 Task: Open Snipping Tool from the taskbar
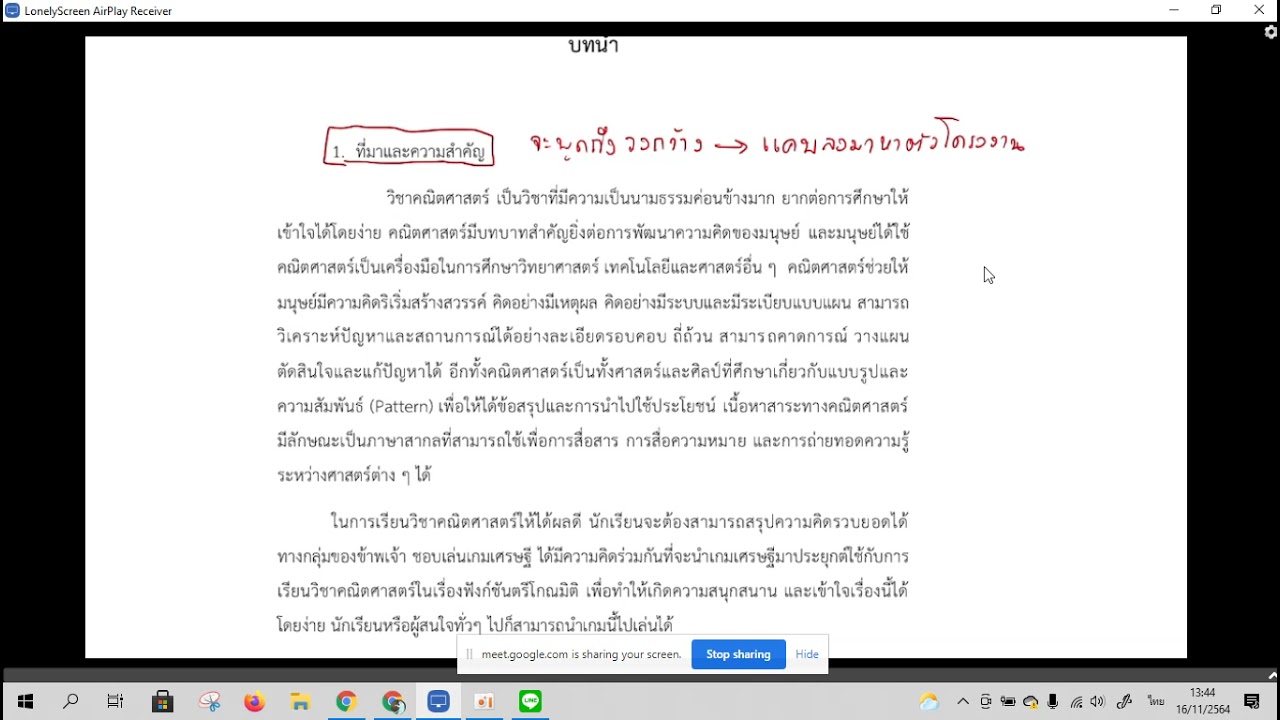209,702
